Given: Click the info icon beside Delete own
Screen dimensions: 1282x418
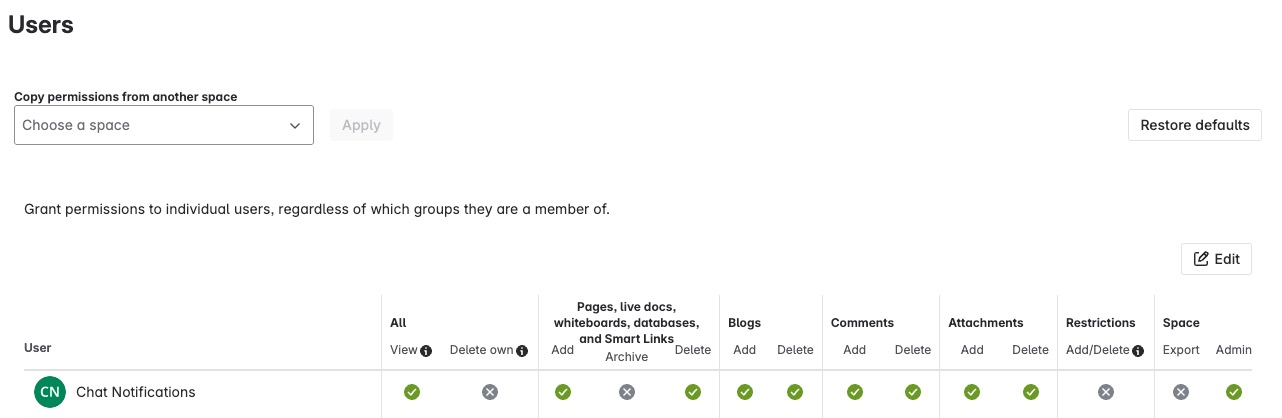Looking at the screenshot, I should 522,351.
